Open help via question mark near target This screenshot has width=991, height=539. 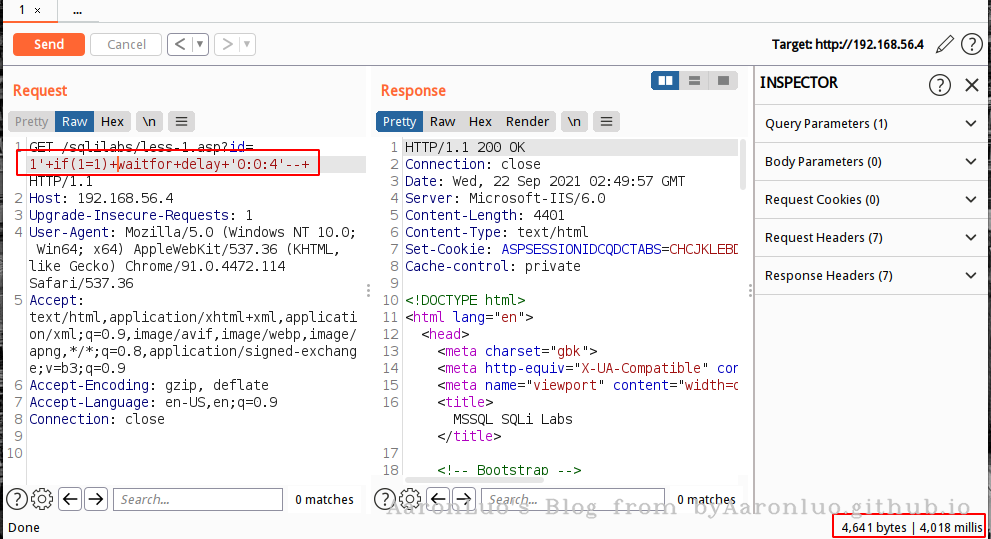(971, 44)
